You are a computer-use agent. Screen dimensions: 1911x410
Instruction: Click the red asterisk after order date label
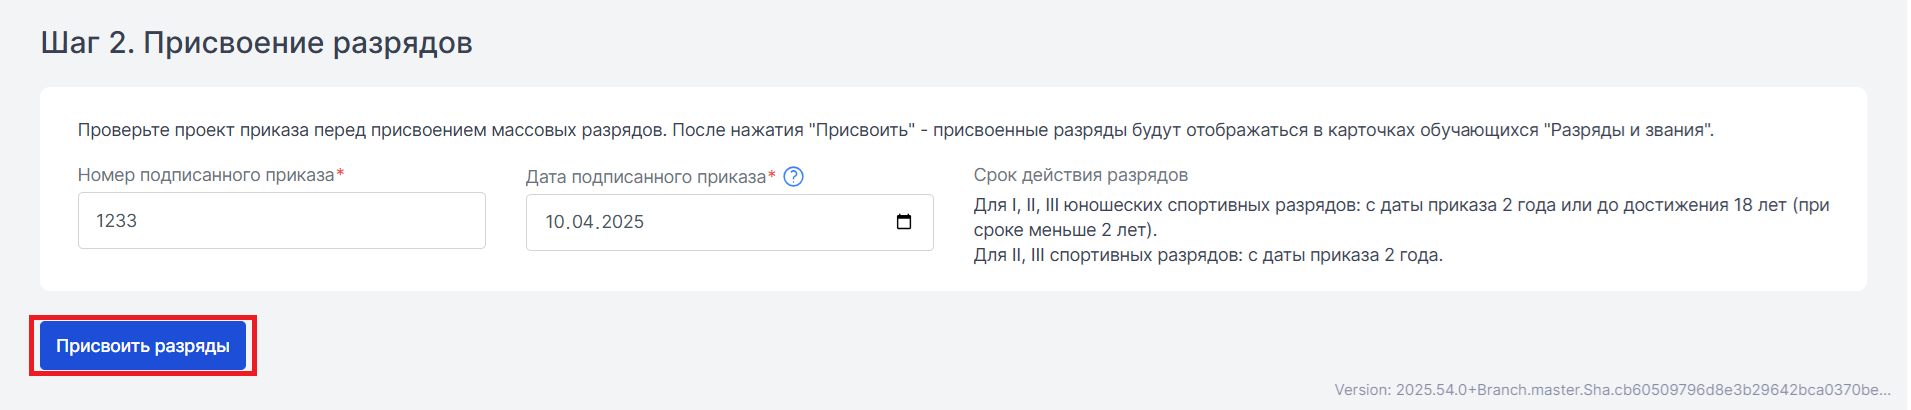772,175
